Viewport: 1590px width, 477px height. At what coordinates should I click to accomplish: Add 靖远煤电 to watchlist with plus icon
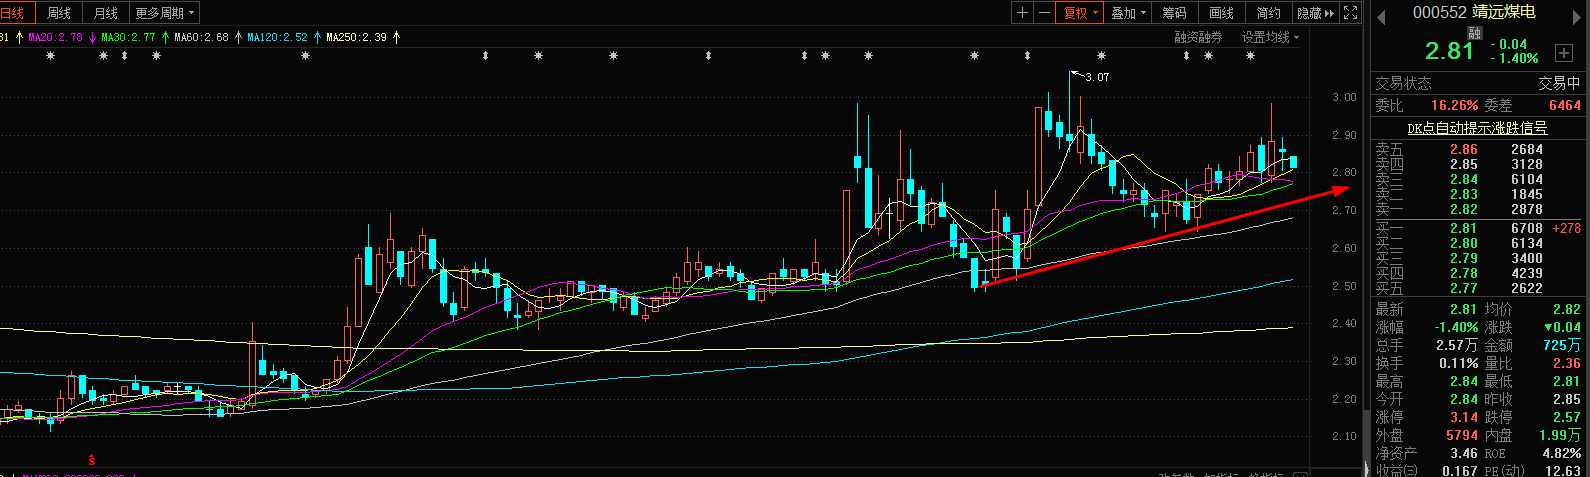coord(1564,53)
